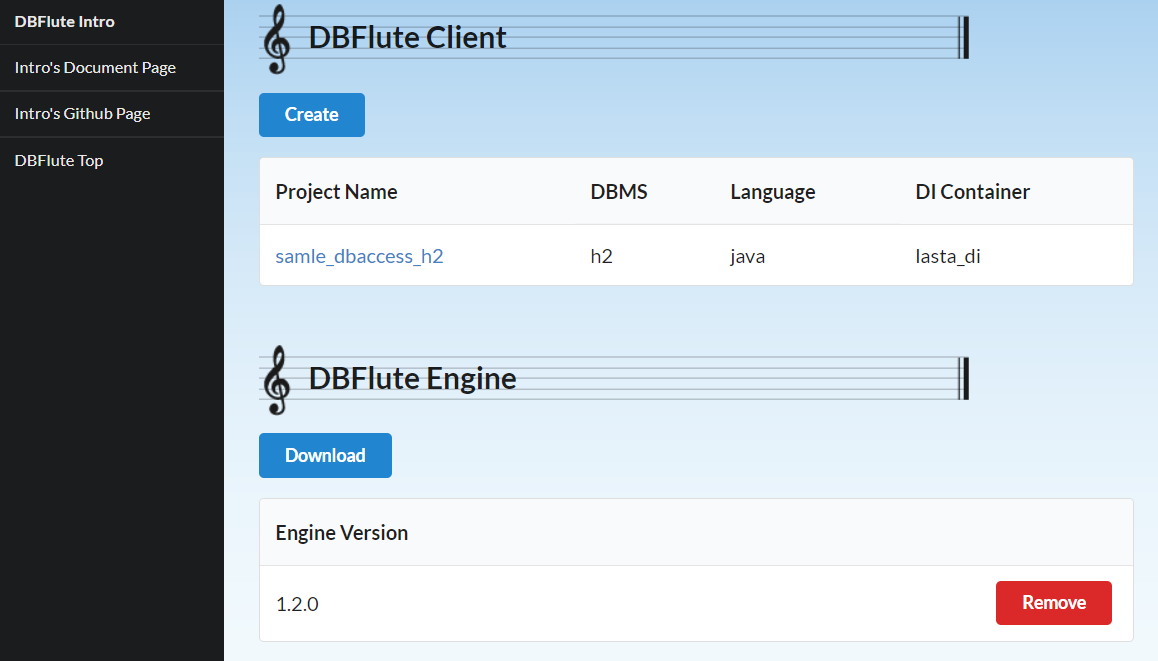Select the DBMS column header
Screen dimensions: 1158x661
tap(619, 191)
